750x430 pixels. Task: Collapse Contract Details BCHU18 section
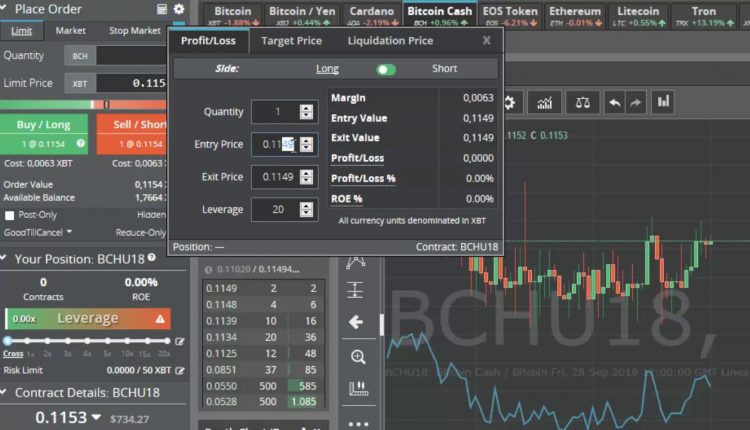point(4,392)
